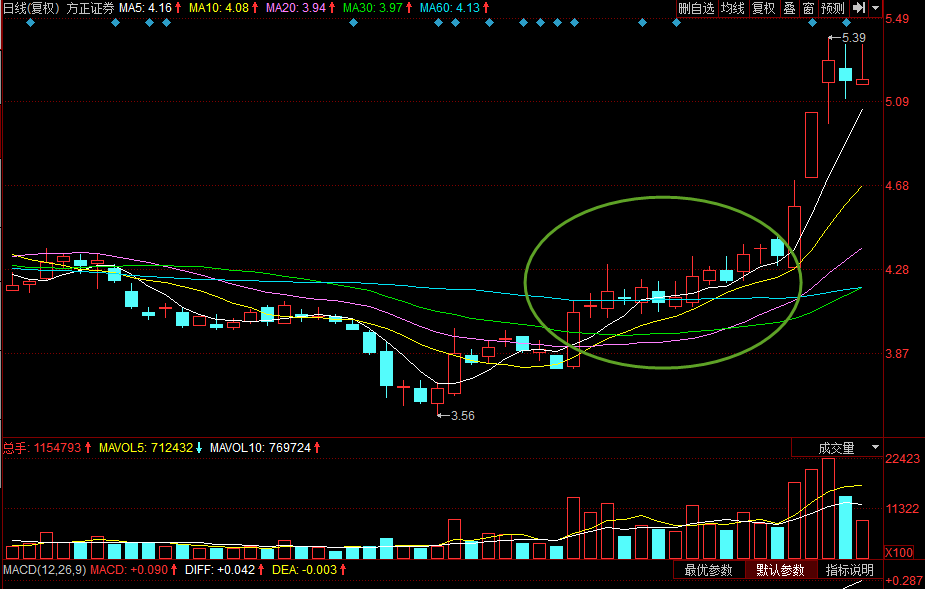Click the 5.39 high price annotation

[x=854, y=38]
